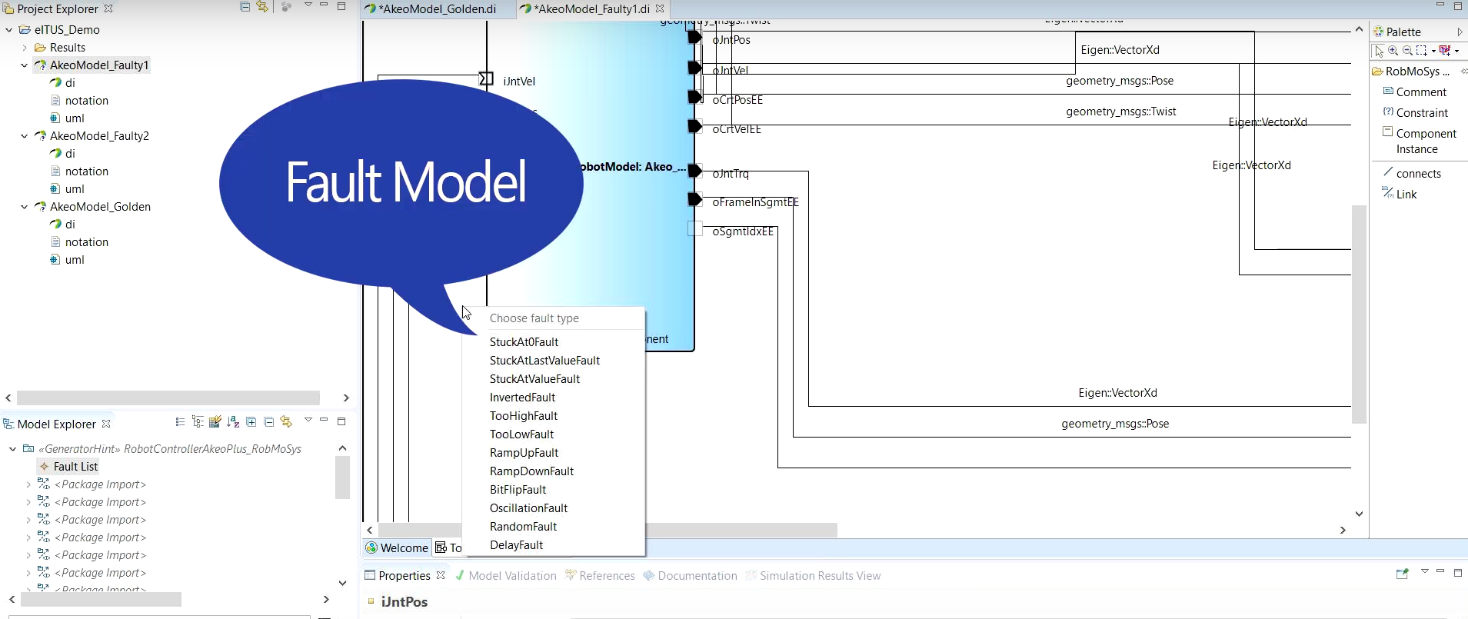Viewport: 1468px width, 619px height.
Task: Toggle Link with Editor in Model Explorer
Action: coord(285,423)
